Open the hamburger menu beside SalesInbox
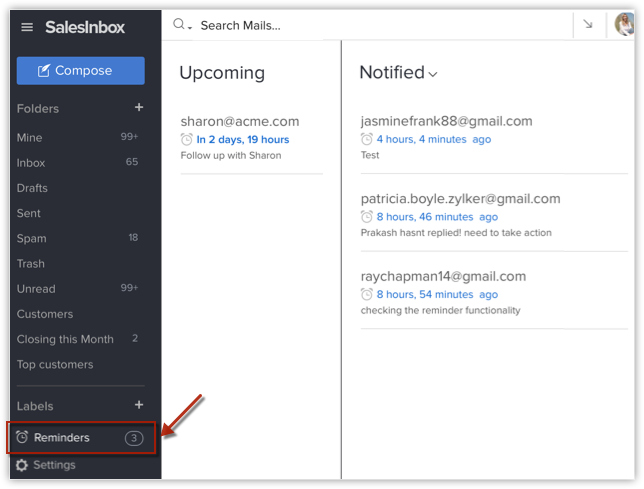 coord(27,28)
